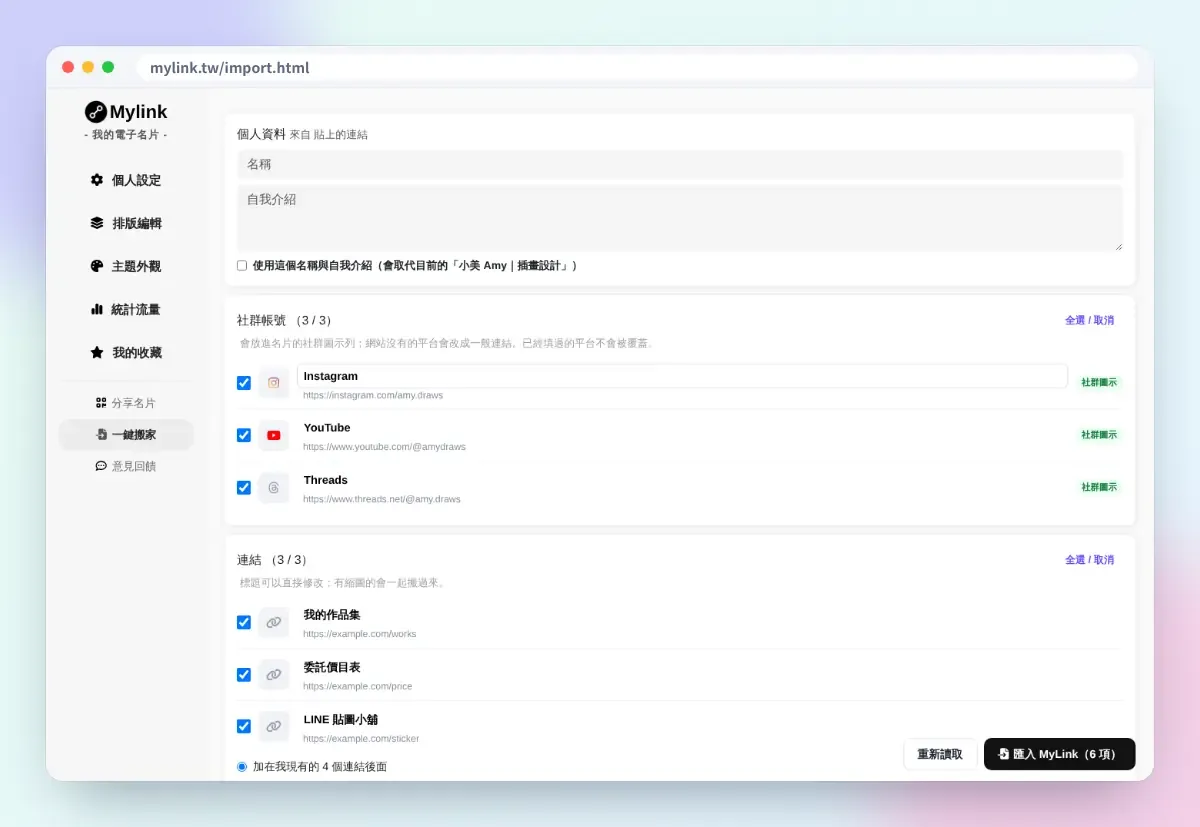Click the 名稱 name input field

point(680,164)
